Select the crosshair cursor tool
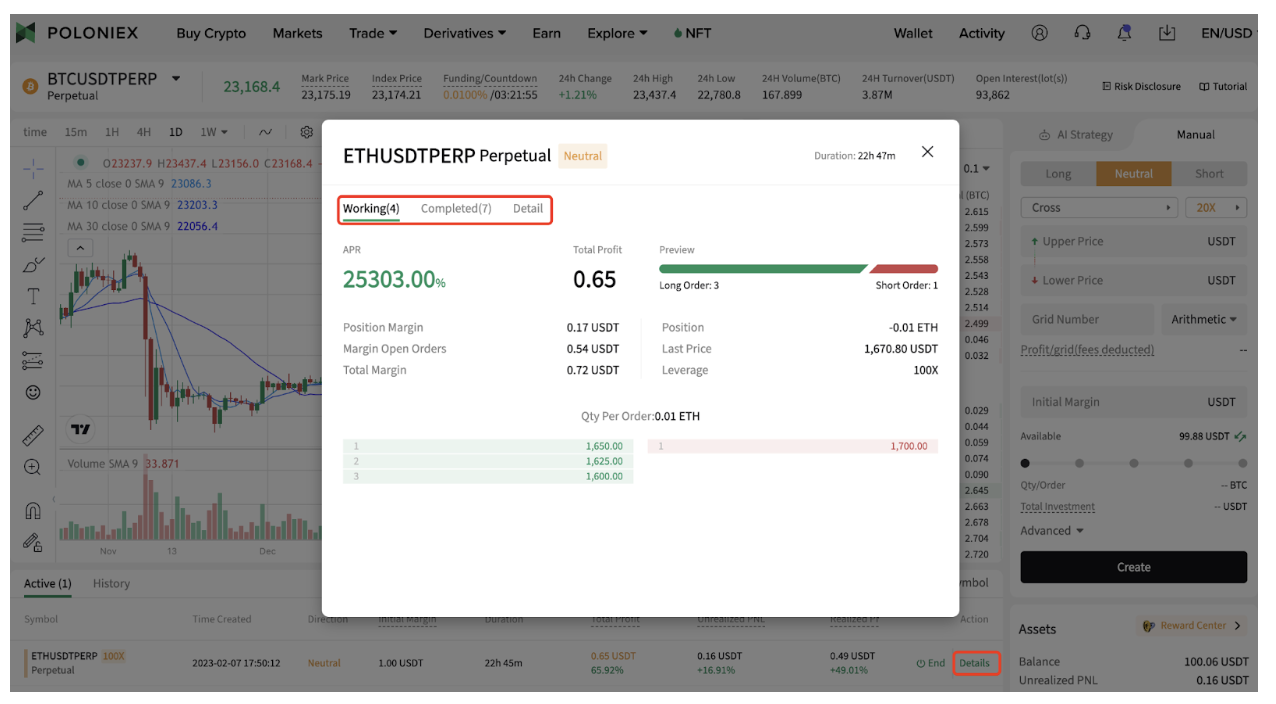 pyautogui.click(x=33, y=167)
